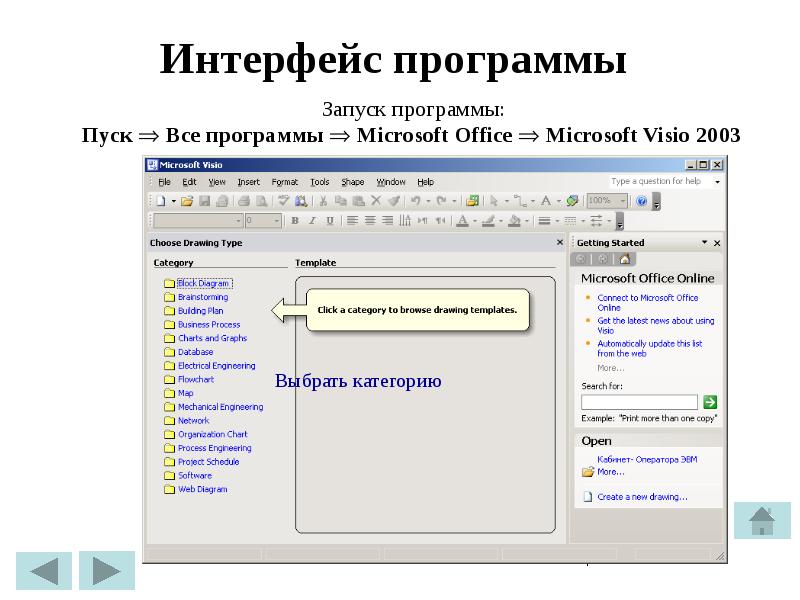Open the Font size combo box
Screen dimensions: 800x600
263,221
